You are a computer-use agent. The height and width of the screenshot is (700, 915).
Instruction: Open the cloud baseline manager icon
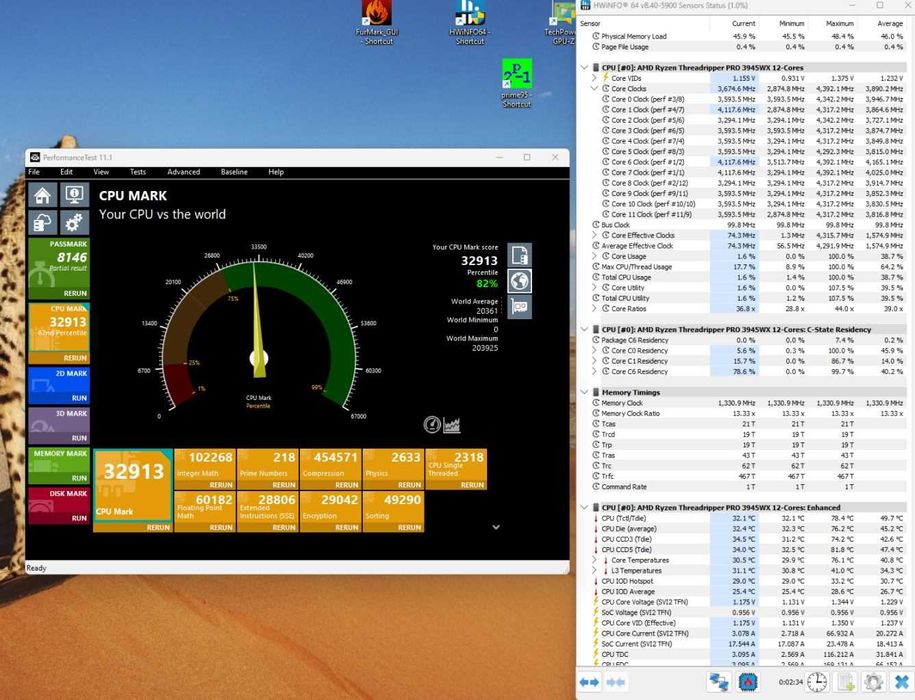[43, 222]
